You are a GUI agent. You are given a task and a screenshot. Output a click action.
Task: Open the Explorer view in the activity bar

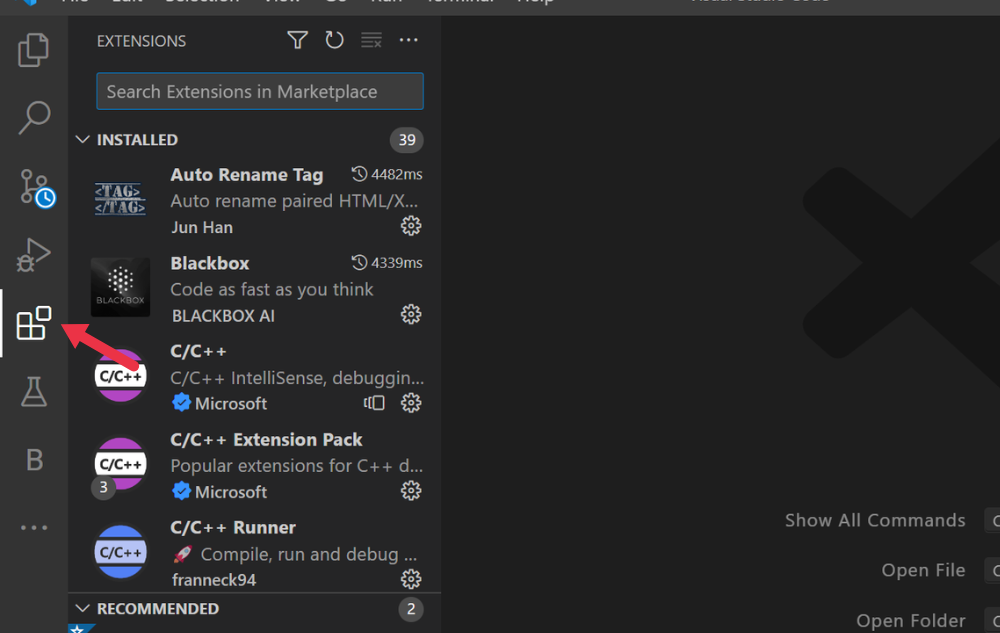pyautogui.click(x=34, y=50)
